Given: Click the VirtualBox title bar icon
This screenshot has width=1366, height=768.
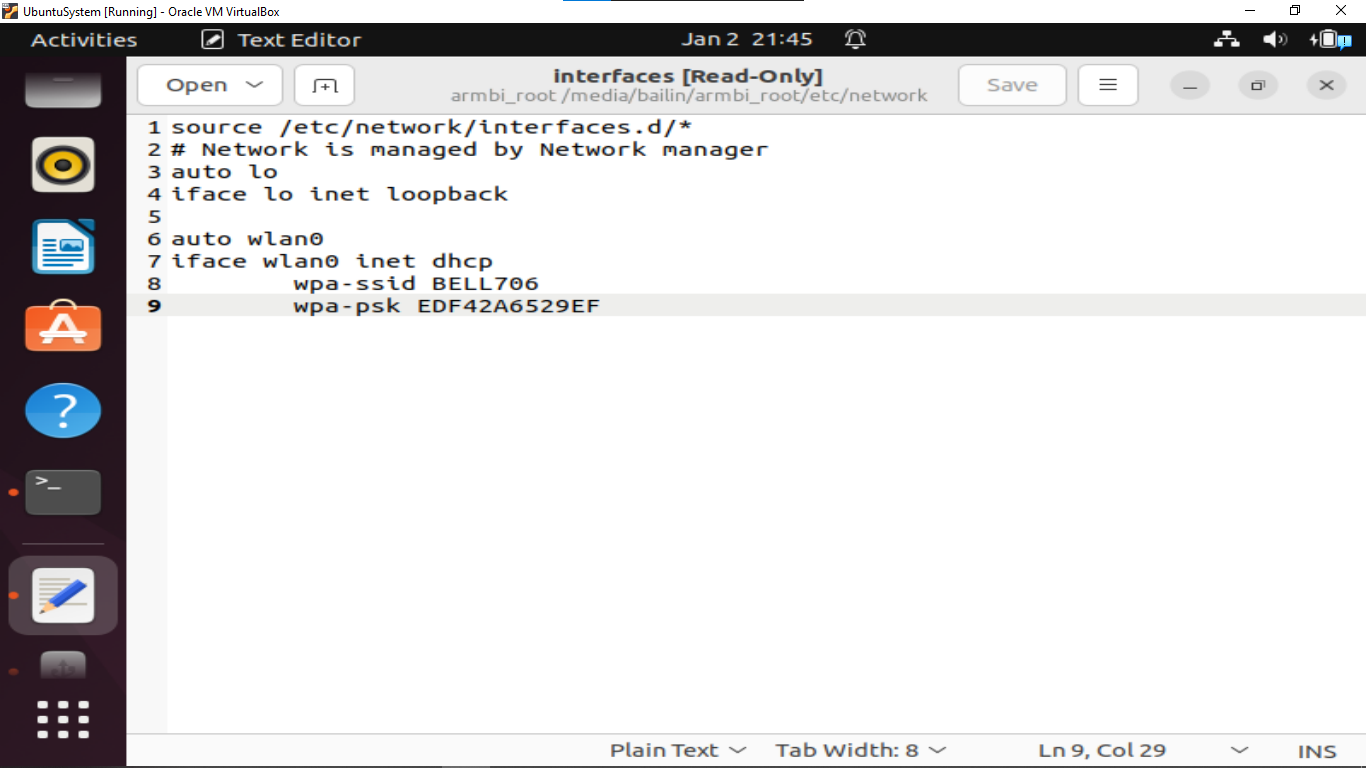Looking at the screenshot, I should 10,11.
